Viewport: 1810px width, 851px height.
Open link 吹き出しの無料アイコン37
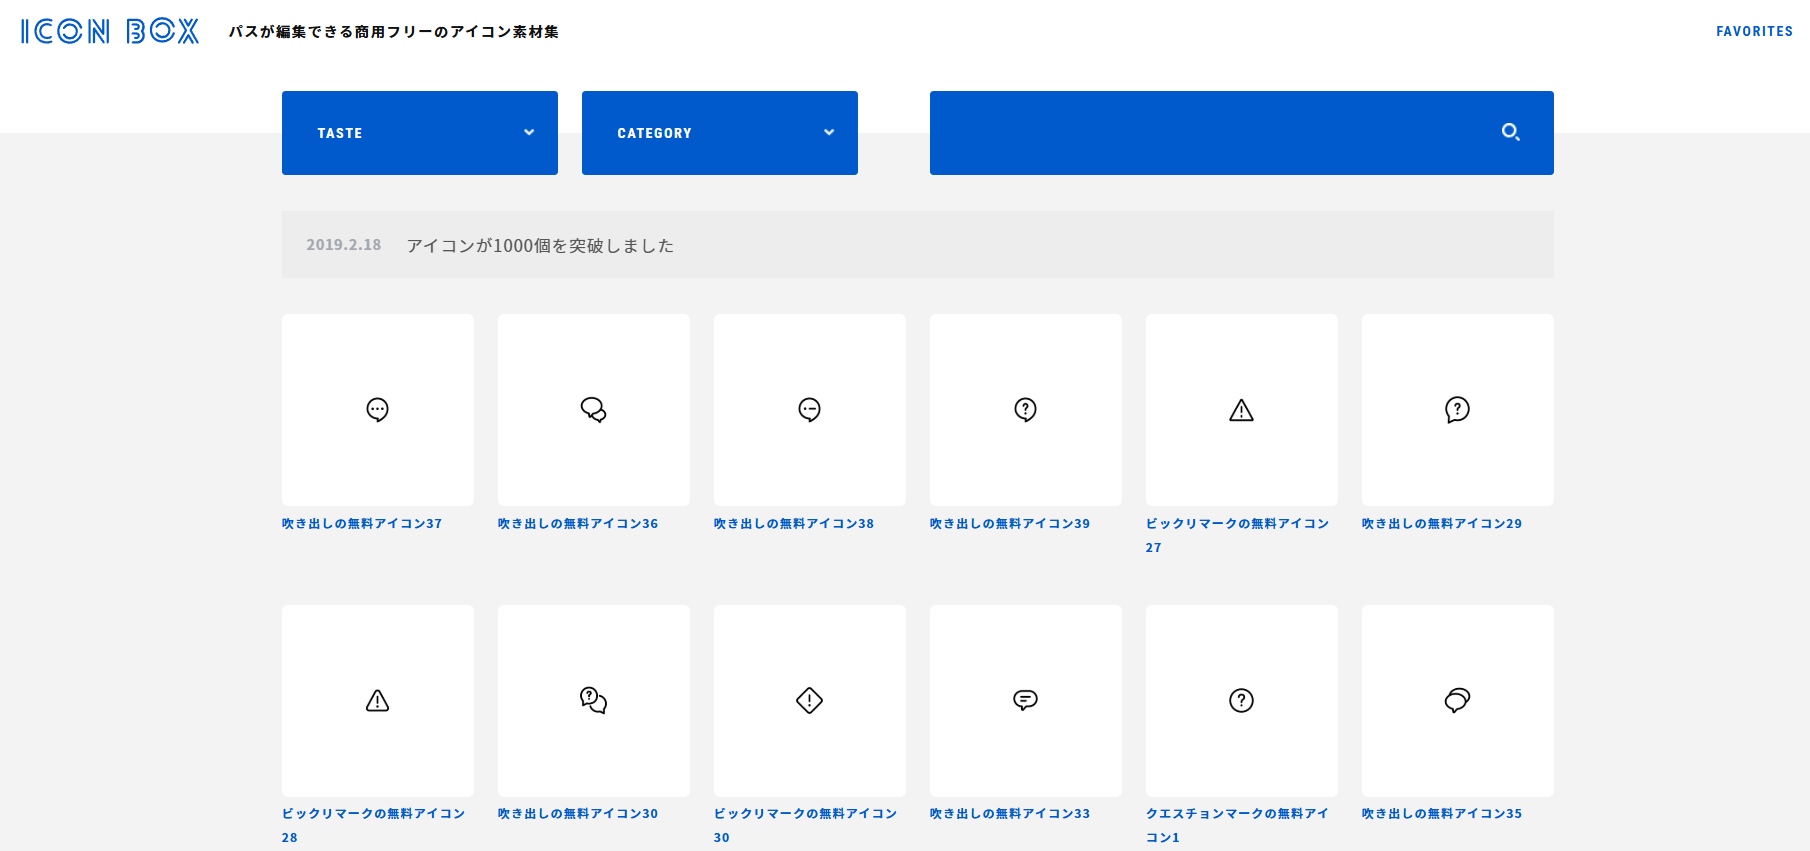click(x=362, y=523)
